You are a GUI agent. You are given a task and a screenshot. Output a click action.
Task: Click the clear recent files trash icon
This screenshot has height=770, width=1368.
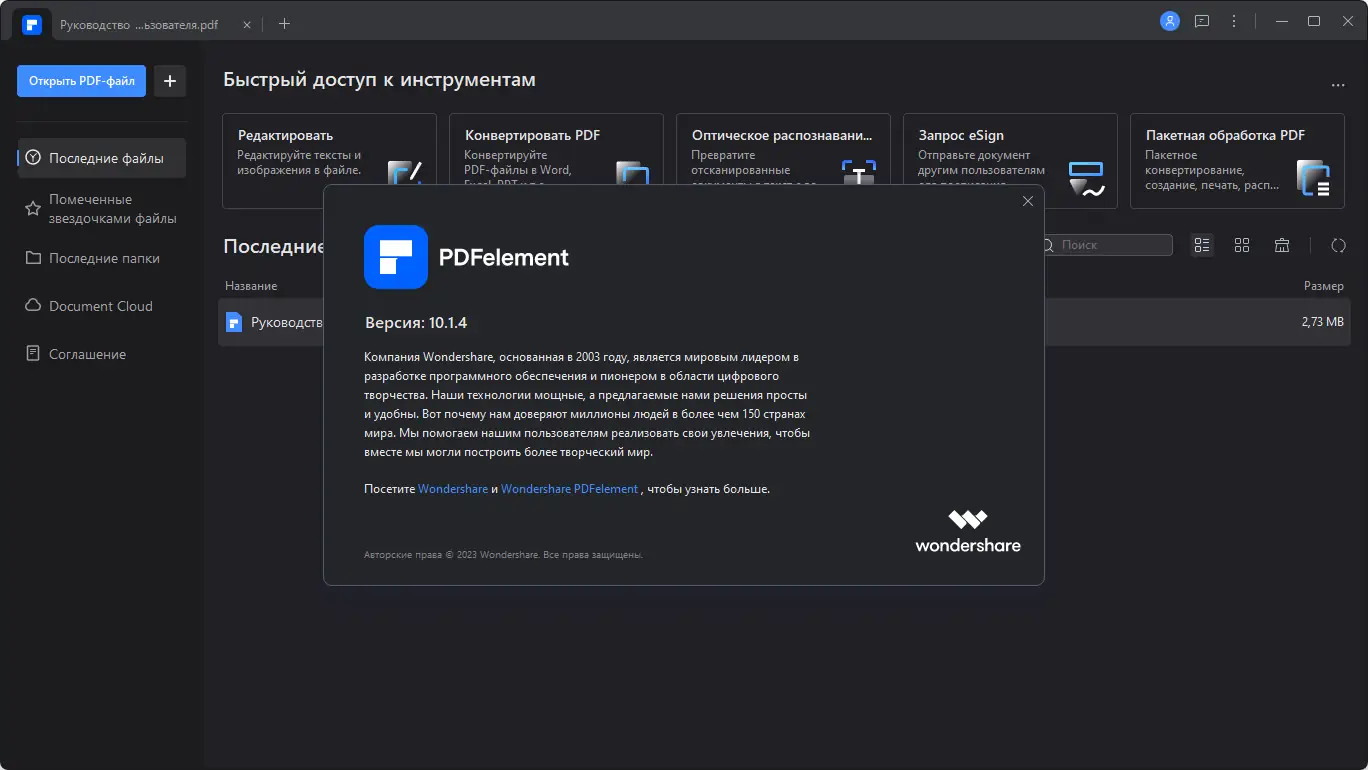click(1282, 245)
